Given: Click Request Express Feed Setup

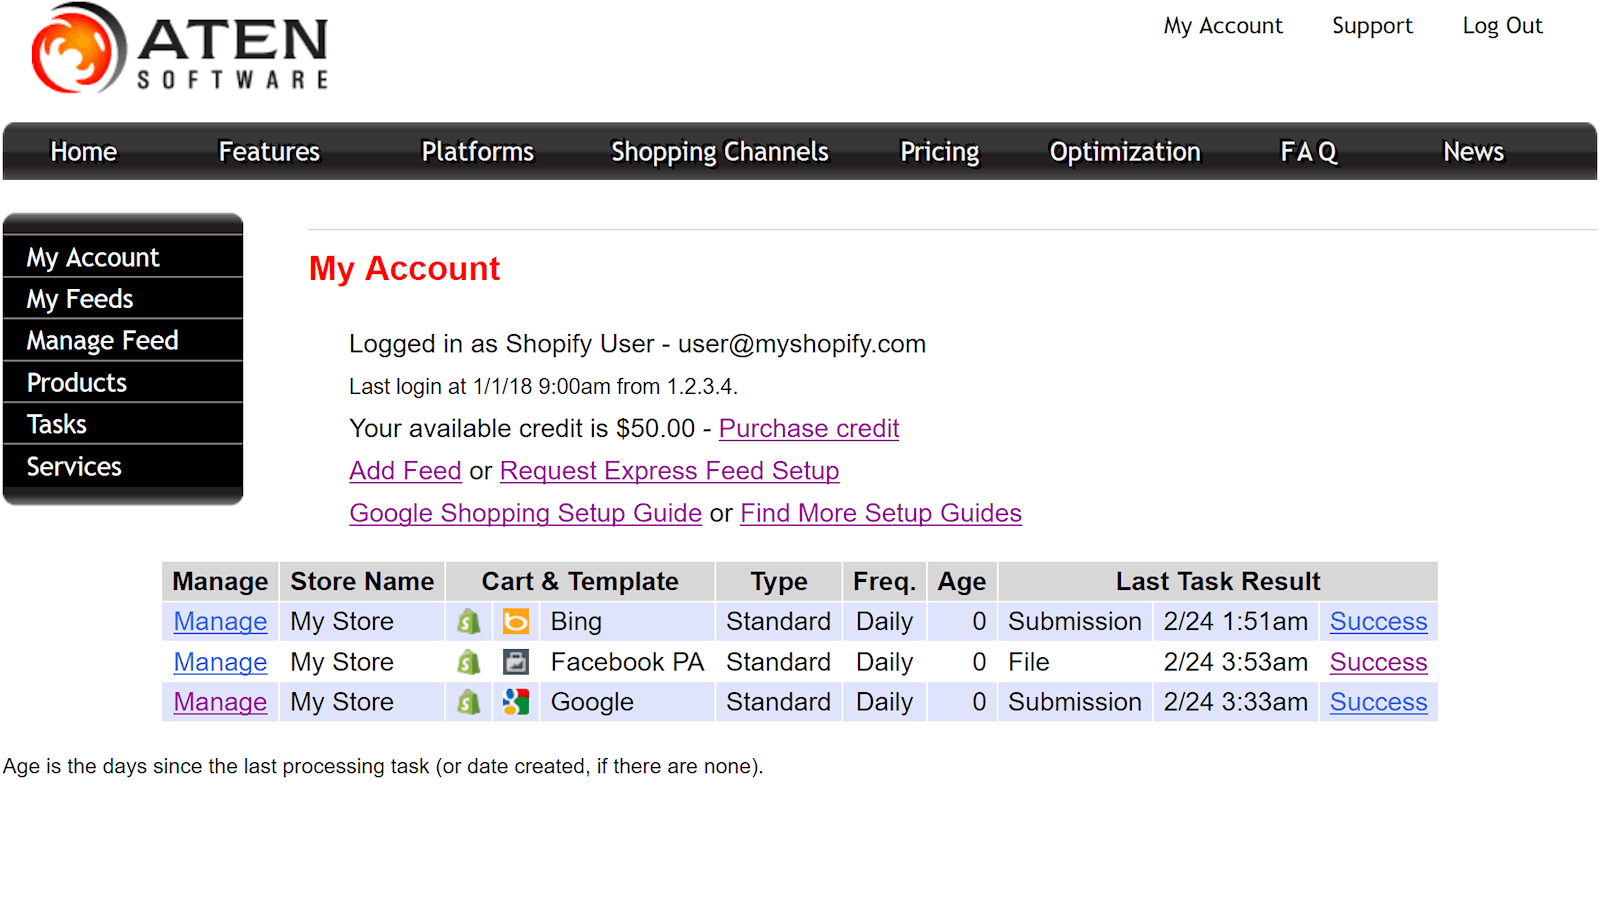Looking at the screenshot, I should click(669, 470).
